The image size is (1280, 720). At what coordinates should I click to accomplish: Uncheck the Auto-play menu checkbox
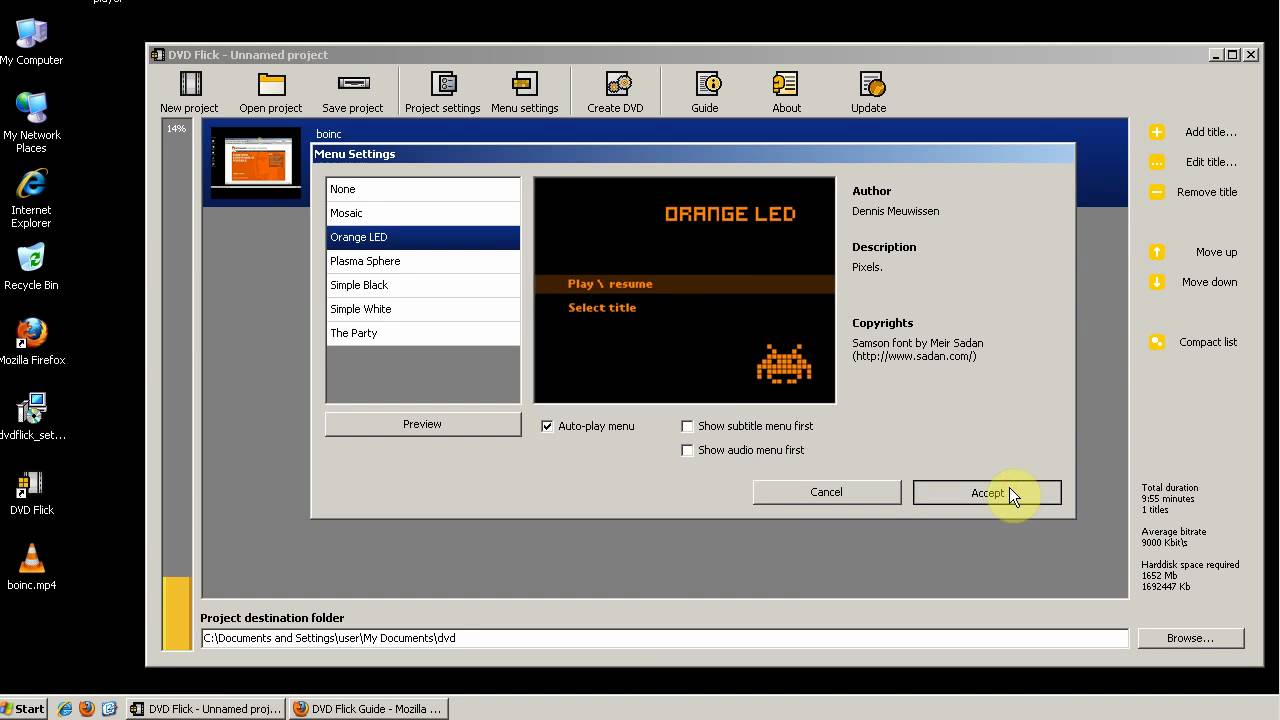547,426
